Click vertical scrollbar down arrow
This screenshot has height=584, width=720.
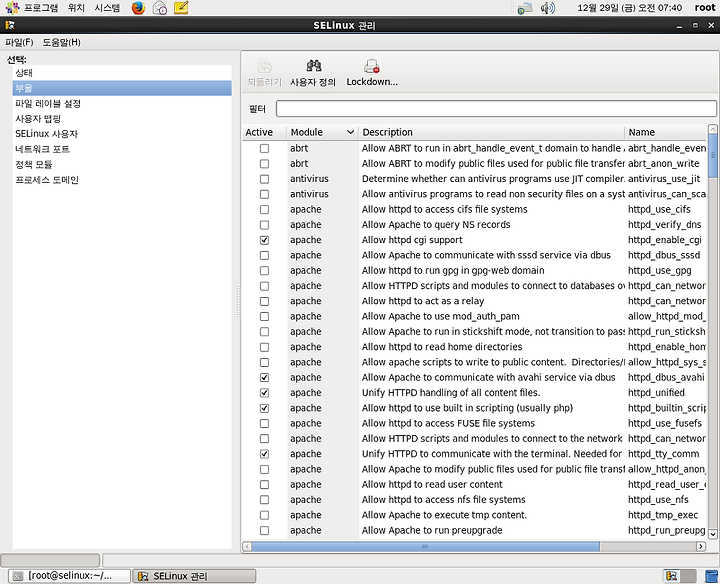coord(713,534)
